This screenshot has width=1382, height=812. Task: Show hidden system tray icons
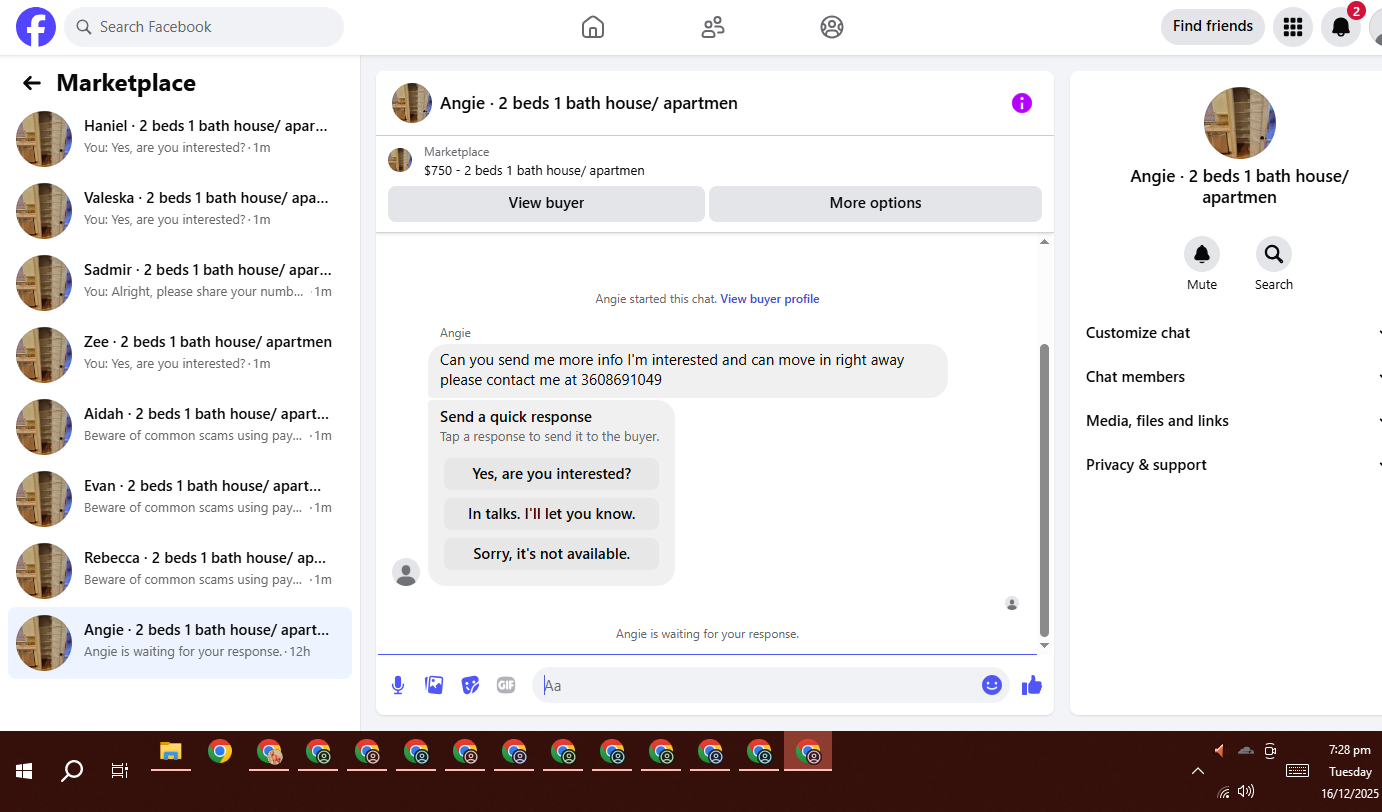1197,771
